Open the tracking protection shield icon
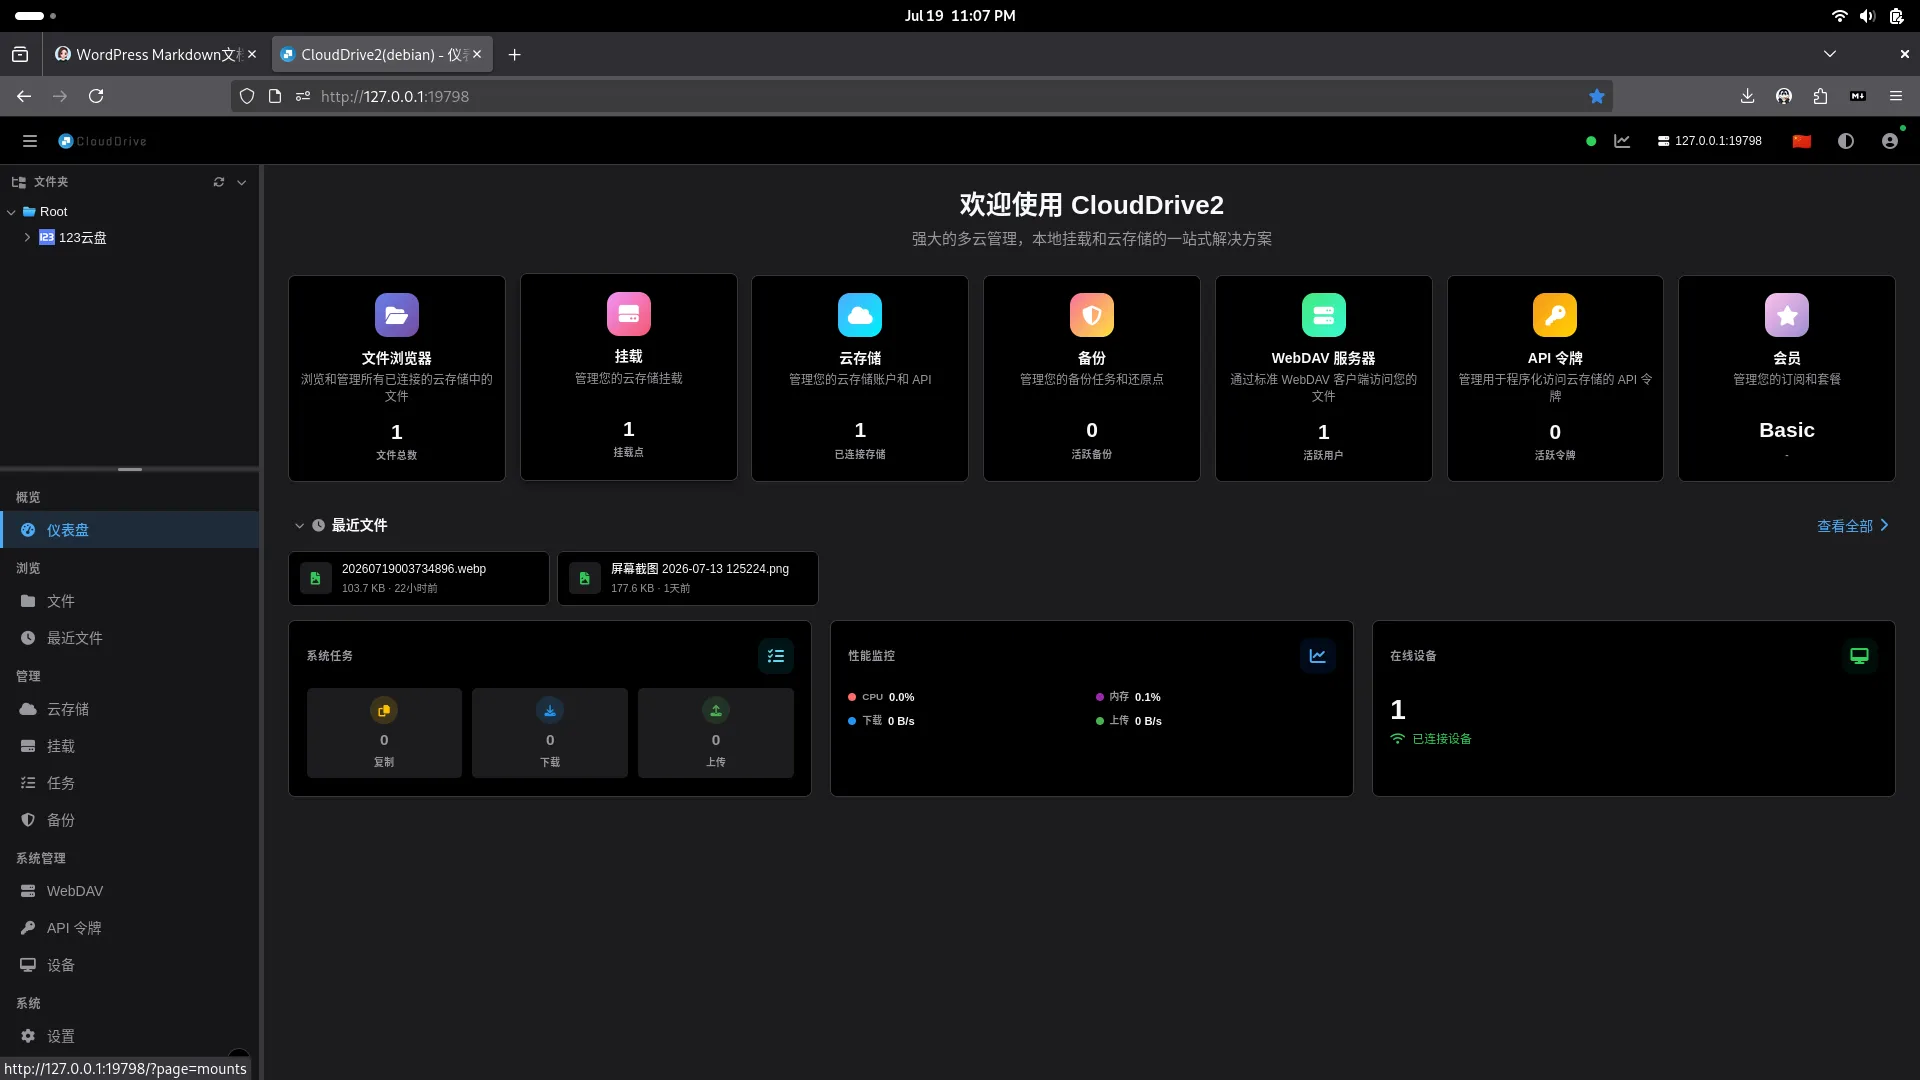This screenshot has width=1920, height=1080. click(247, 96)
